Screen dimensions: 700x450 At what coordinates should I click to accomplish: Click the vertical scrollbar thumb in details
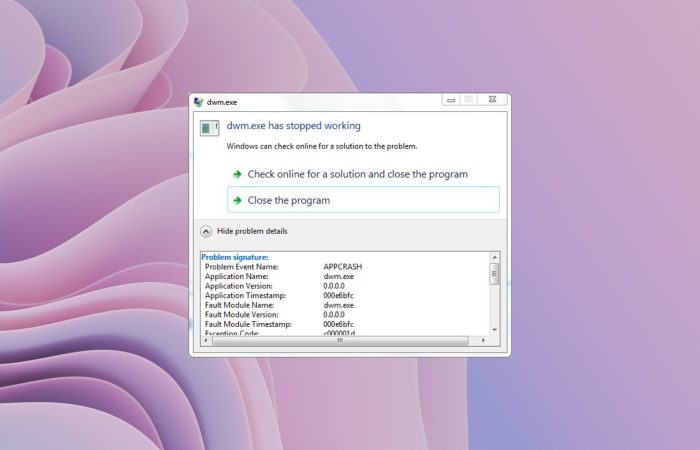coord(494,273)
